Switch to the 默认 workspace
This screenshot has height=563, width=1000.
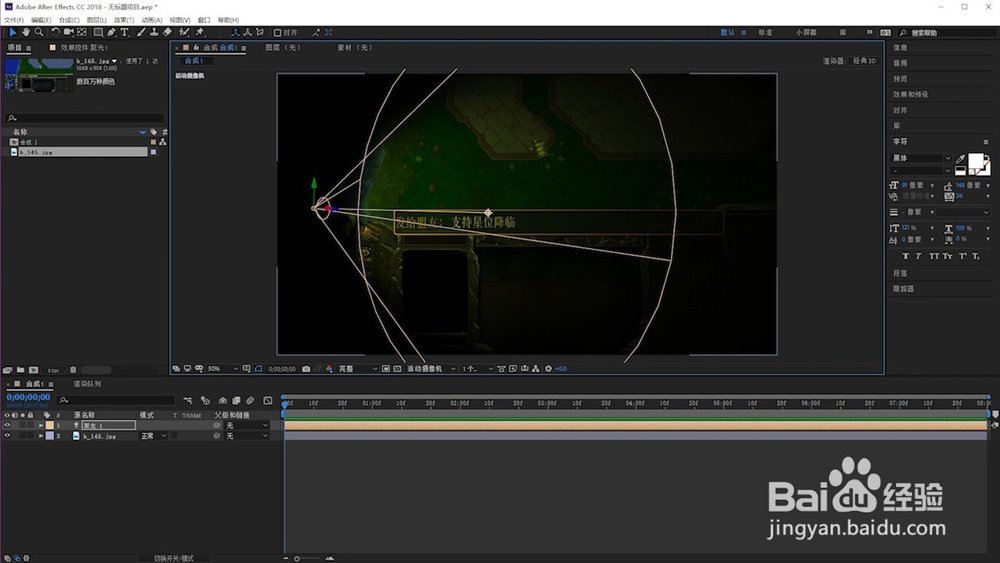tap(728, 33)
